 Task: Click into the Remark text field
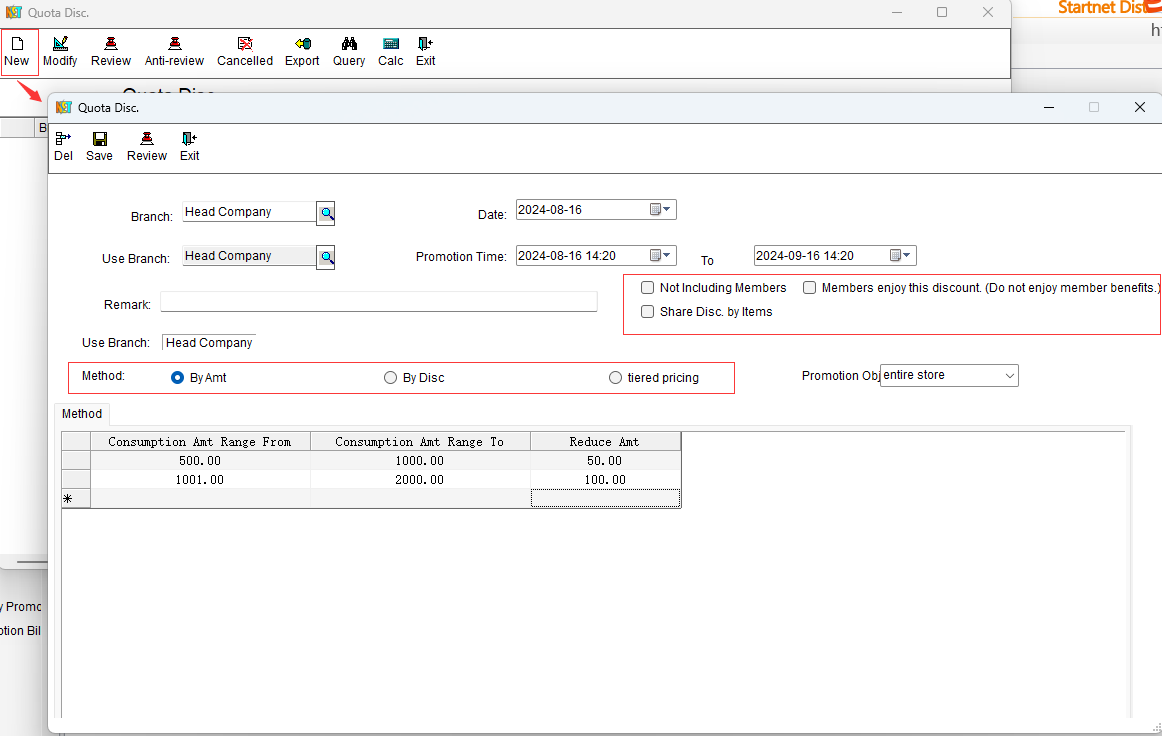point(378,302)
